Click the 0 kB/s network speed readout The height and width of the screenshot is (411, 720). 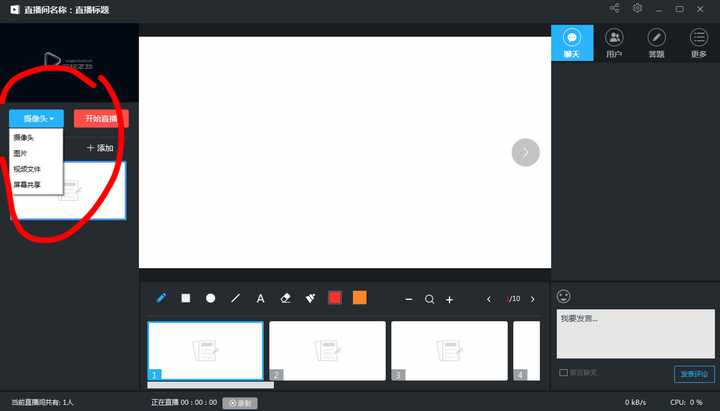pyautogui.click(x=636, y=402)
